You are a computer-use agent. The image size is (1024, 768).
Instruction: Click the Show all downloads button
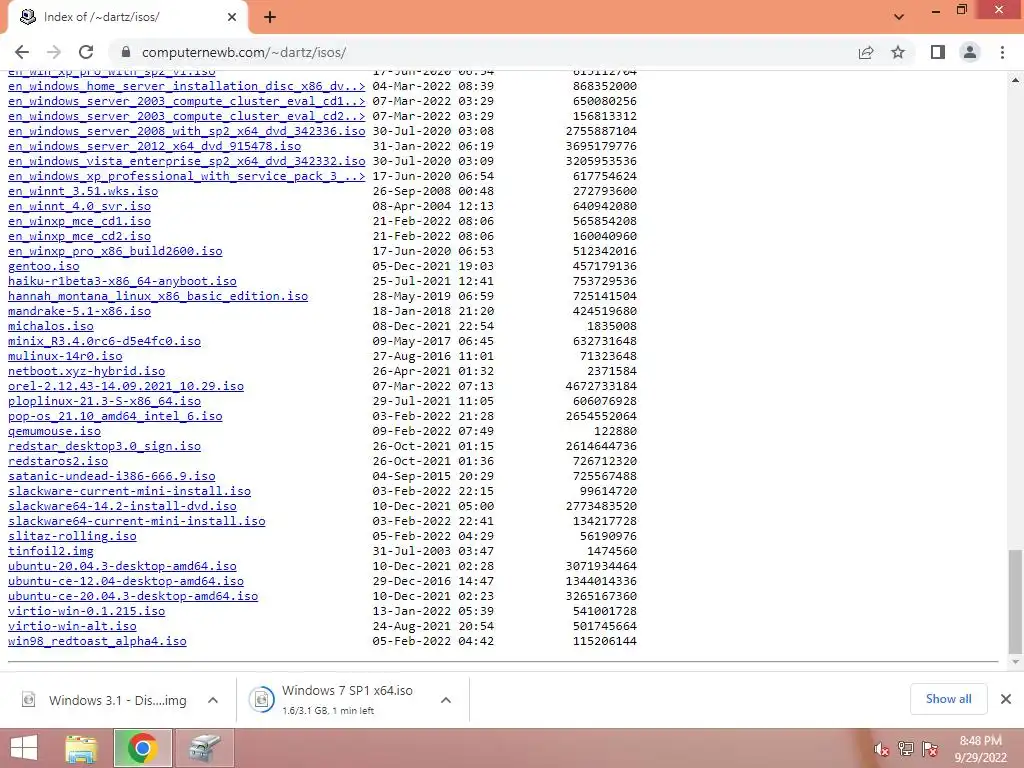(948, 699)
